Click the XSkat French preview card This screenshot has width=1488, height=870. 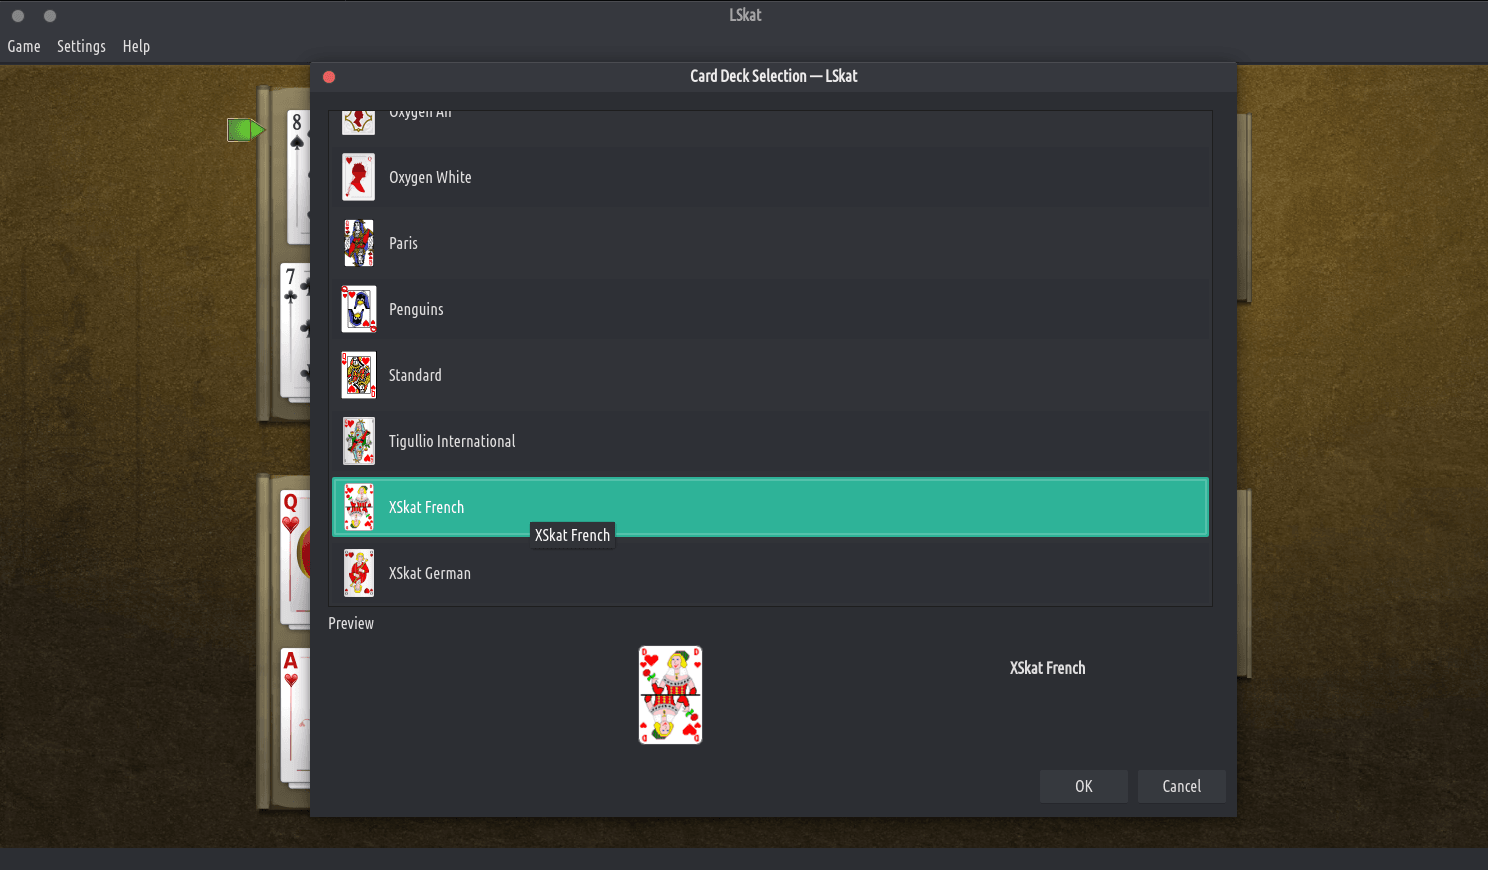[x=670, y=695]
